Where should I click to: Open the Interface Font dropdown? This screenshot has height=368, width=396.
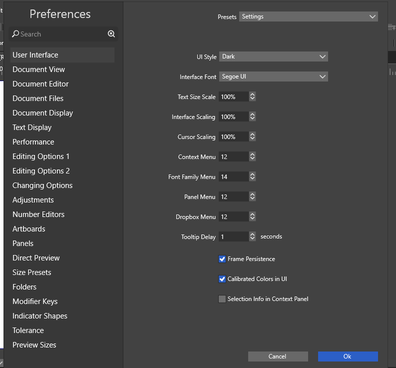pyautogui.click(x=273, y=76)
